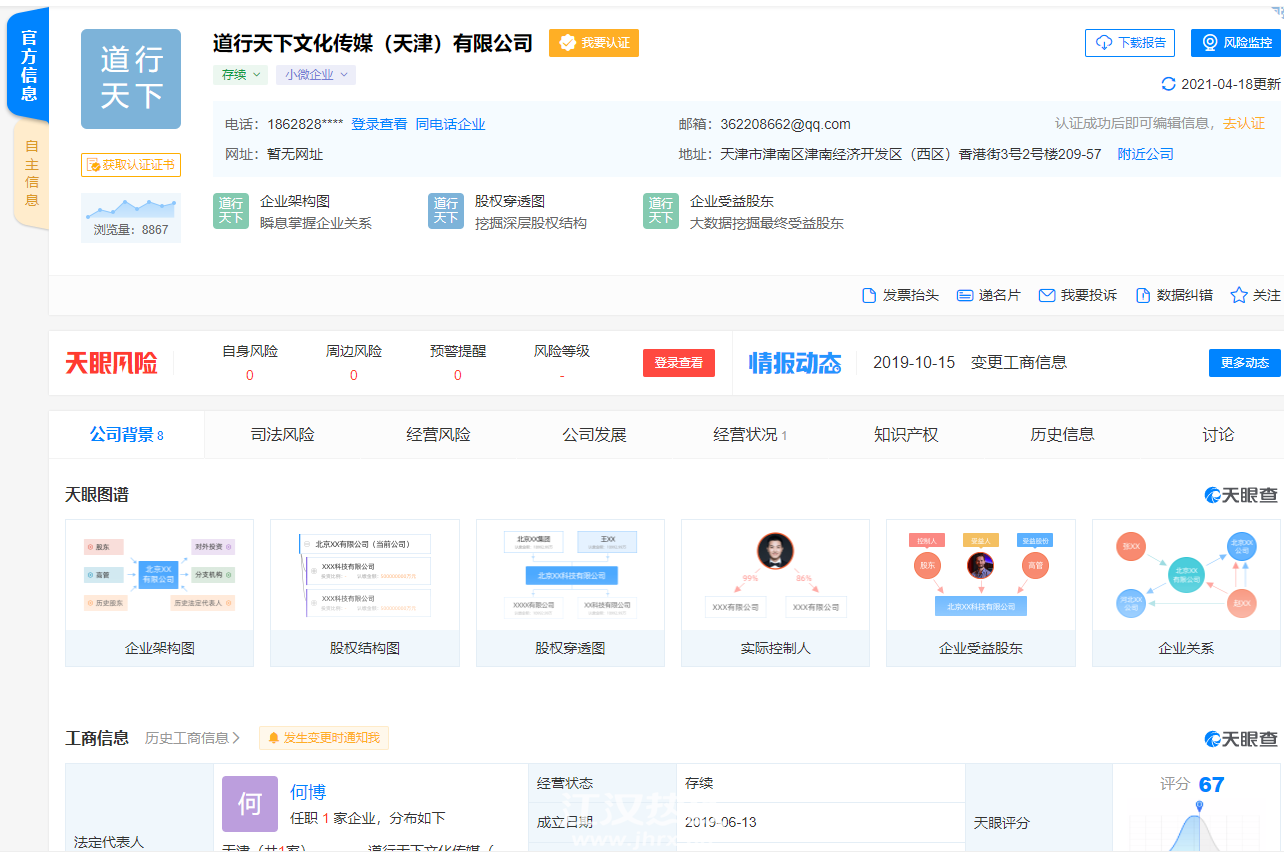Image resolution: width=1284 pixels, height=855 pixels.
Task: Click the 自身风险 count 0
Action: [250, 376]
